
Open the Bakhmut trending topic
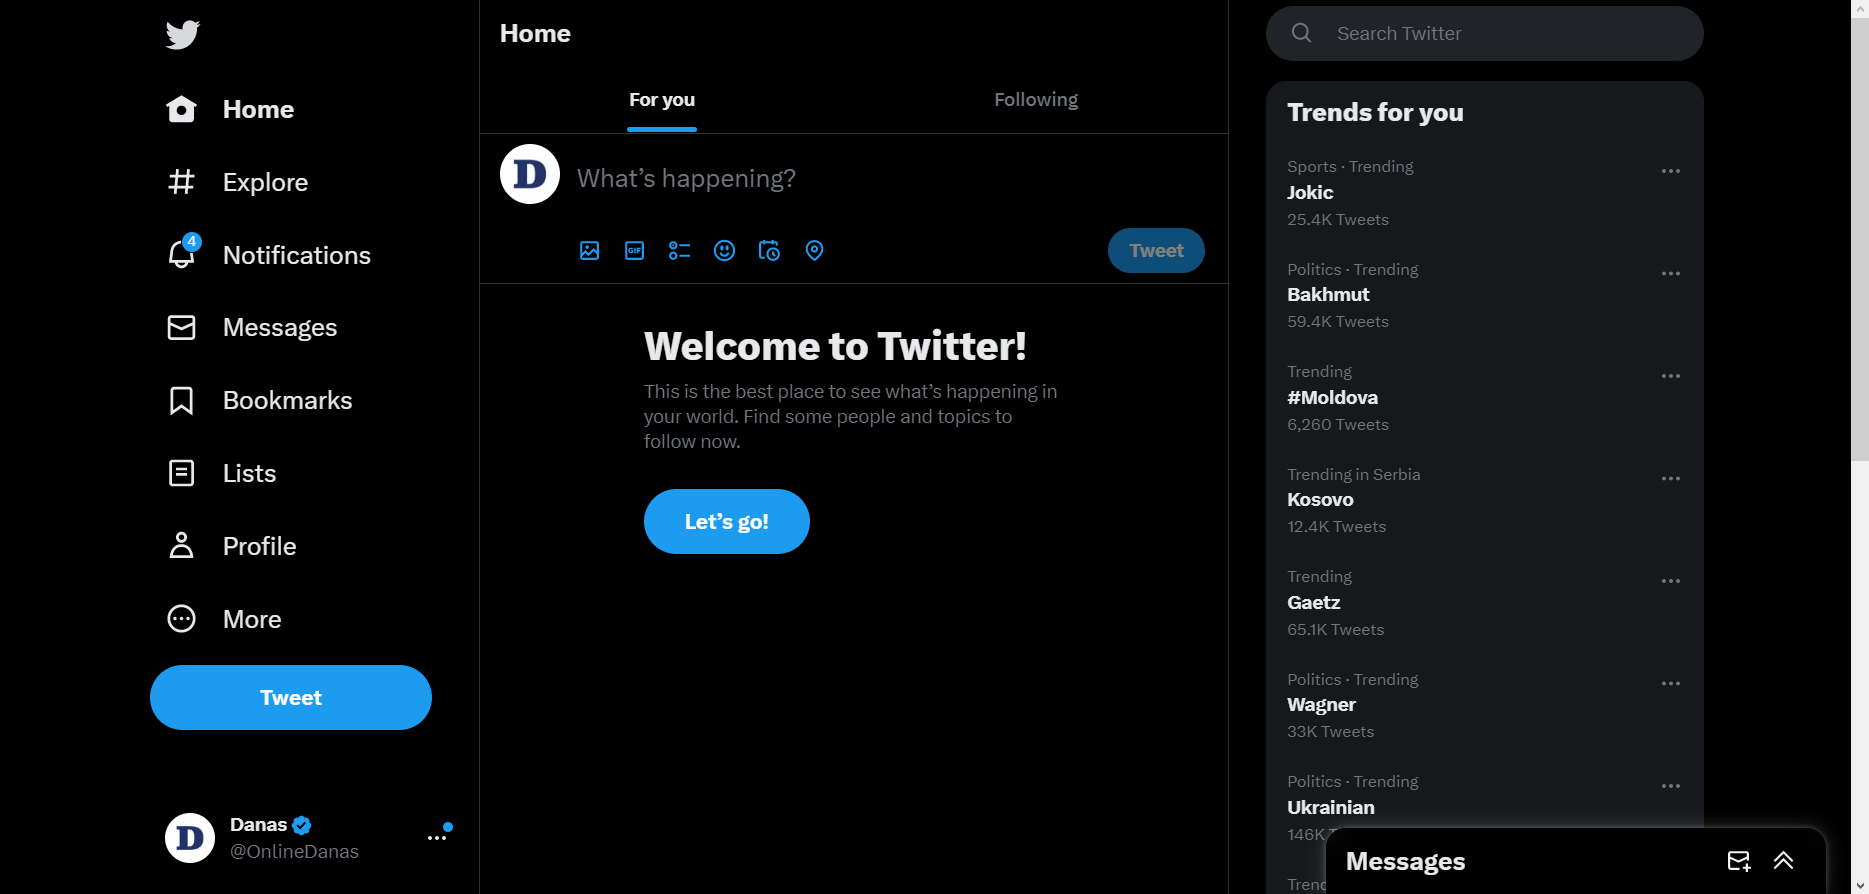tap(1328, 295)
